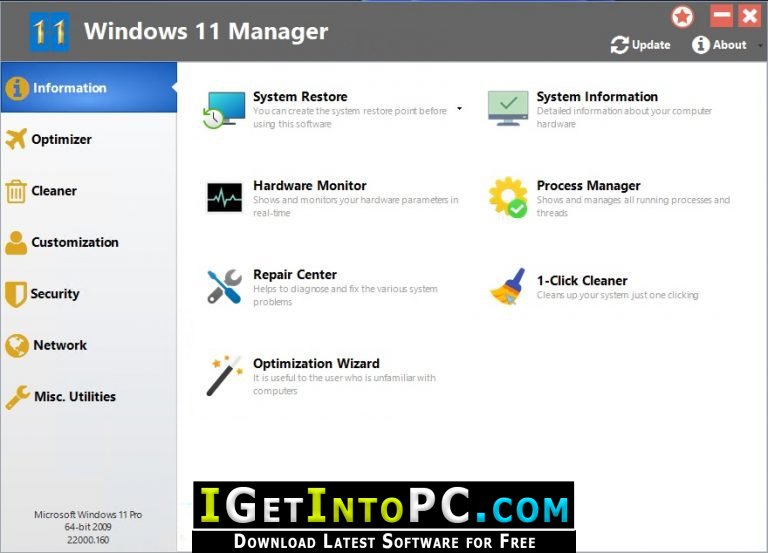768x553 pixels.
Task: Click the Process Manager gear icon
Action: coord(508,197)
